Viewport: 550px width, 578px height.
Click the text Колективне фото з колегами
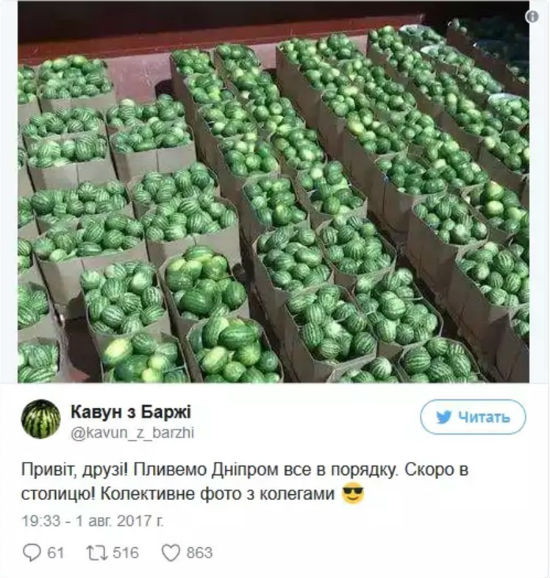coord(217,494)
